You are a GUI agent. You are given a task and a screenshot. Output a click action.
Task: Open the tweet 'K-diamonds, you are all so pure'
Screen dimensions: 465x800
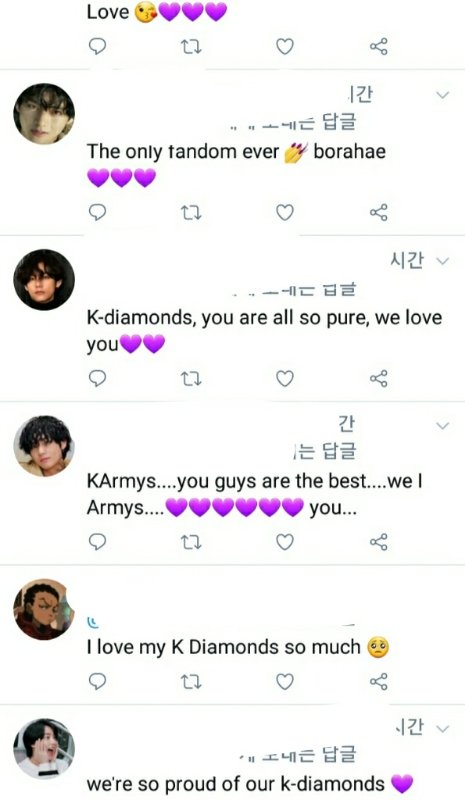264,331
